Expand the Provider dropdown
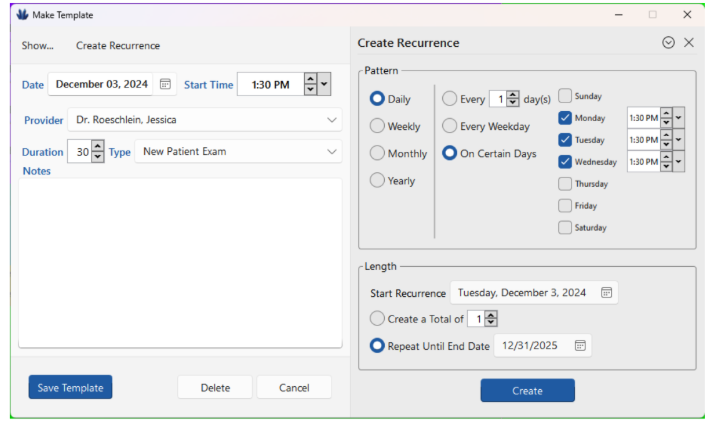718x426 pixels. pyautogui.click(x=332, y=121)
